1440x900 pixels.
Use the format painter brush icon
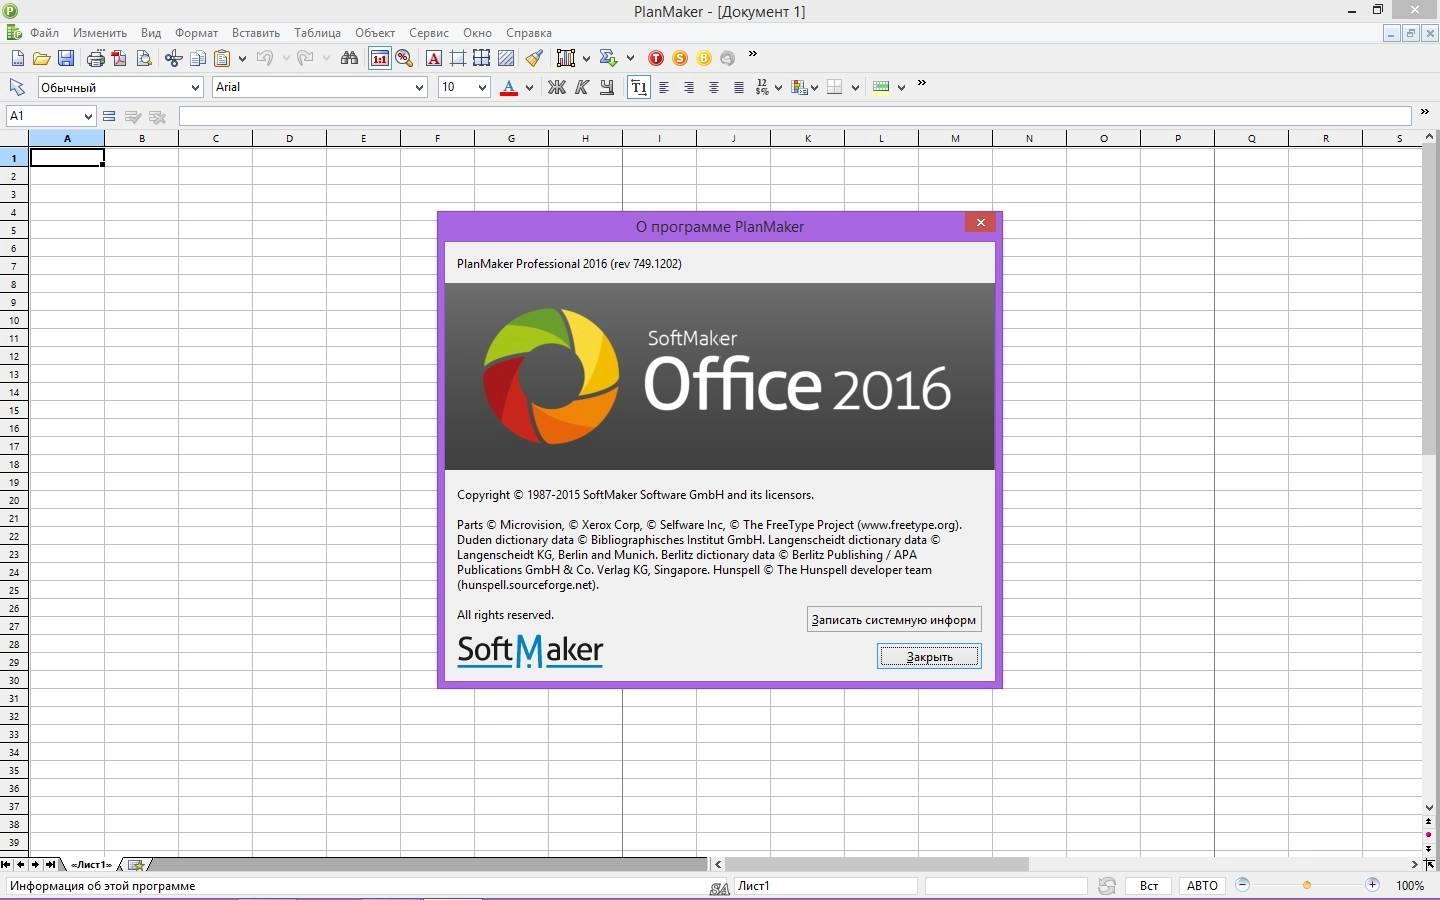535,58
